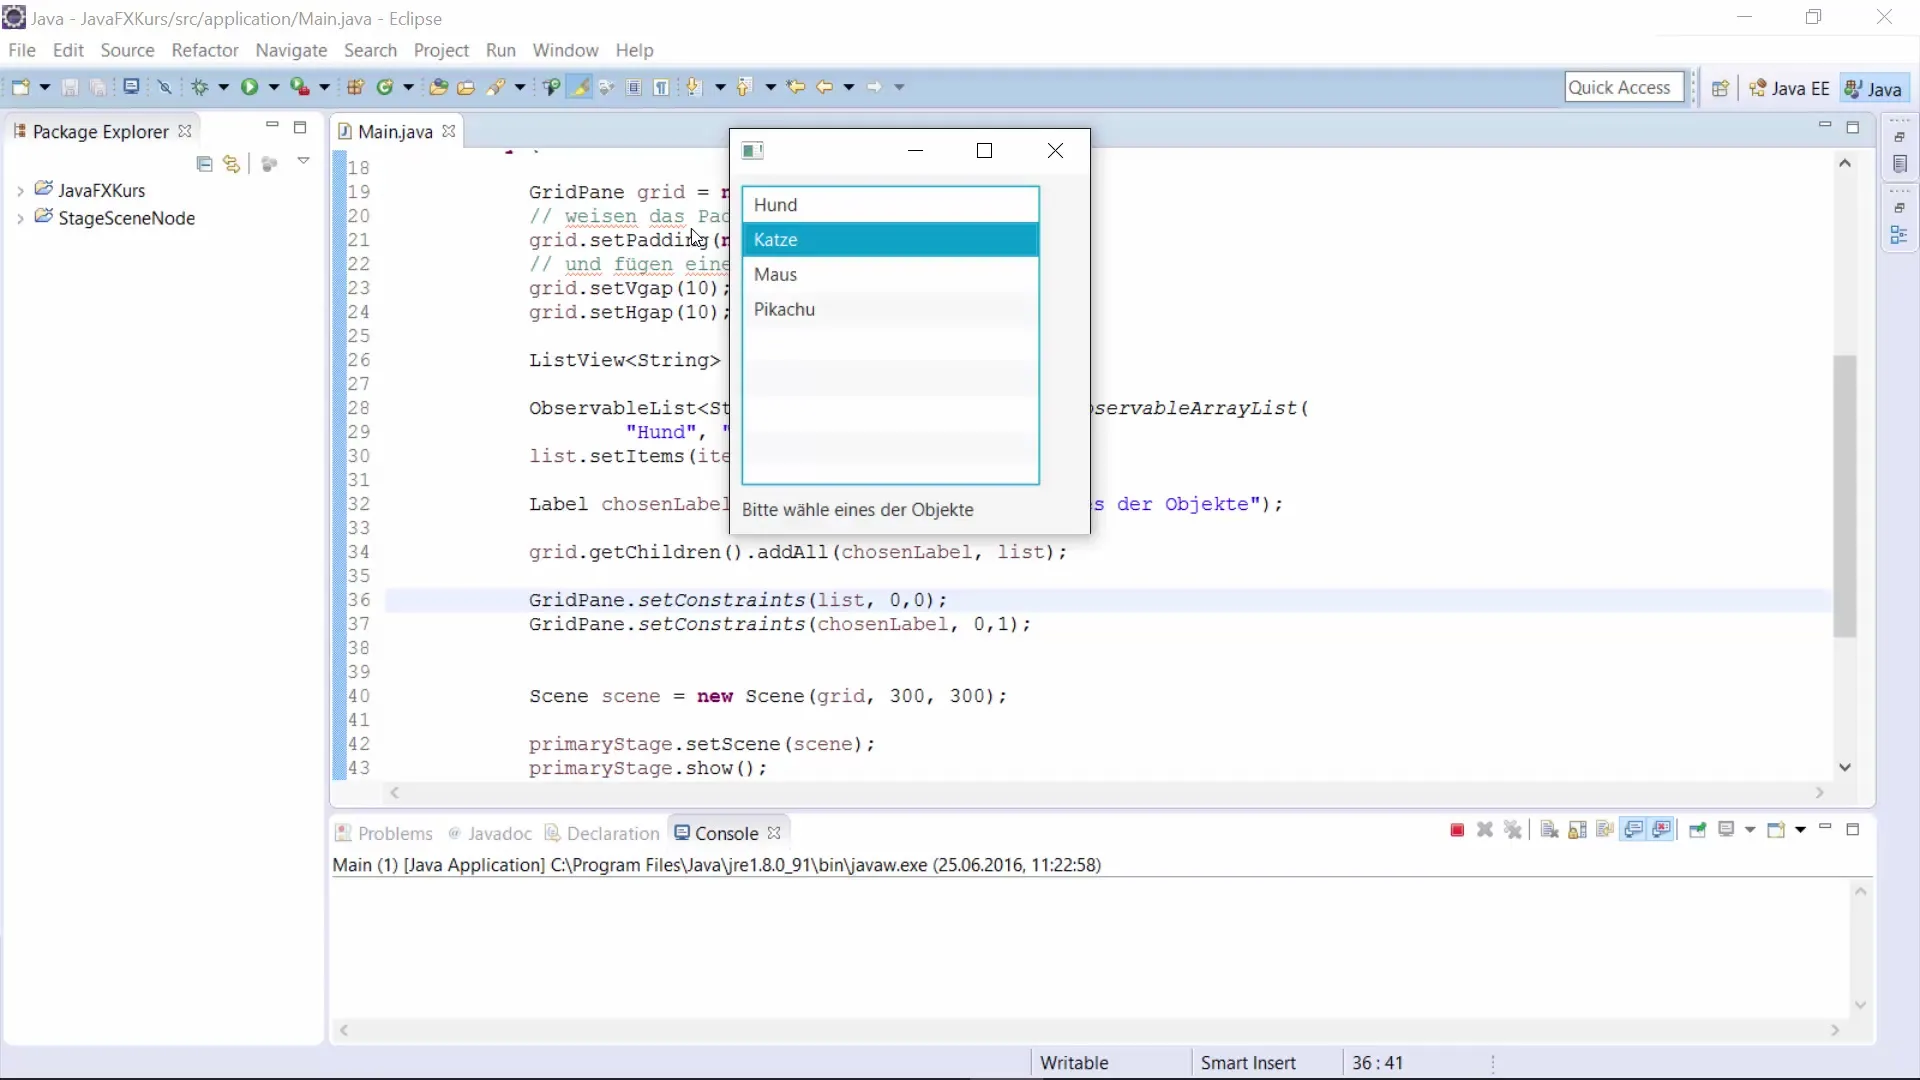
Task: Open the Open Perspective icon
Action: pos(1720,88)
